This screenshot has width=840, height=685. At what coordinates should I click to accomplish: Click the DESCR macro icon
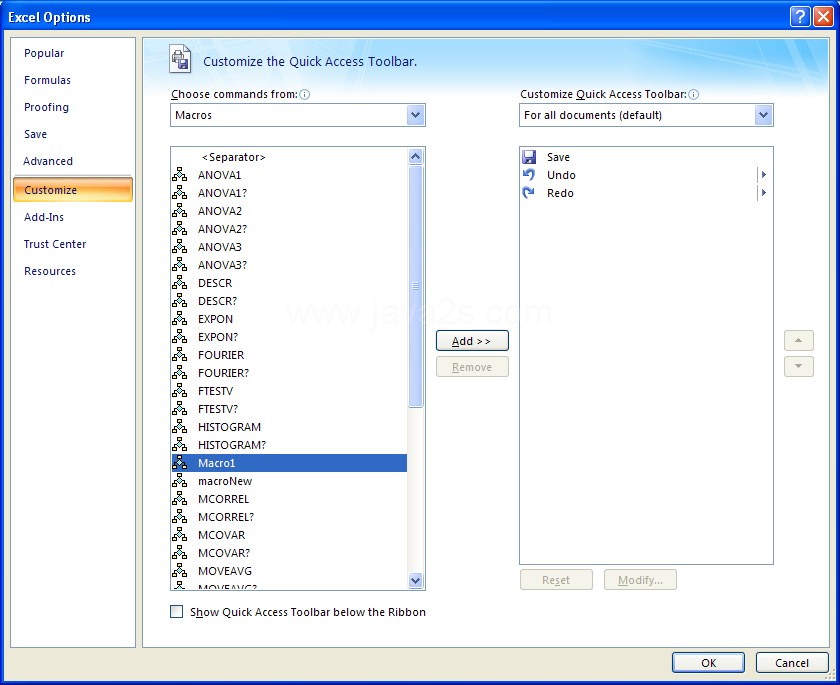179,282
